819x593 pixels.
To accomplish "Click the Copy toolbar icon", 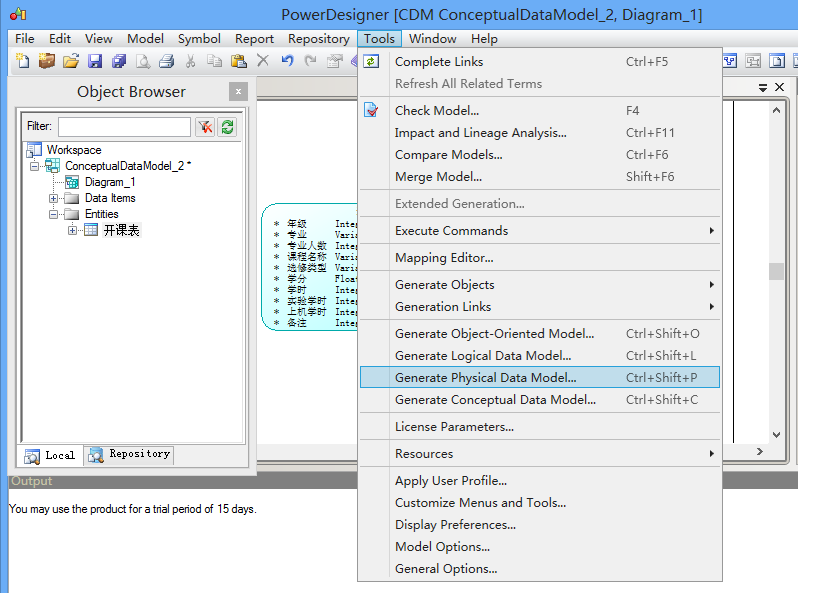I will click(214, 61).
